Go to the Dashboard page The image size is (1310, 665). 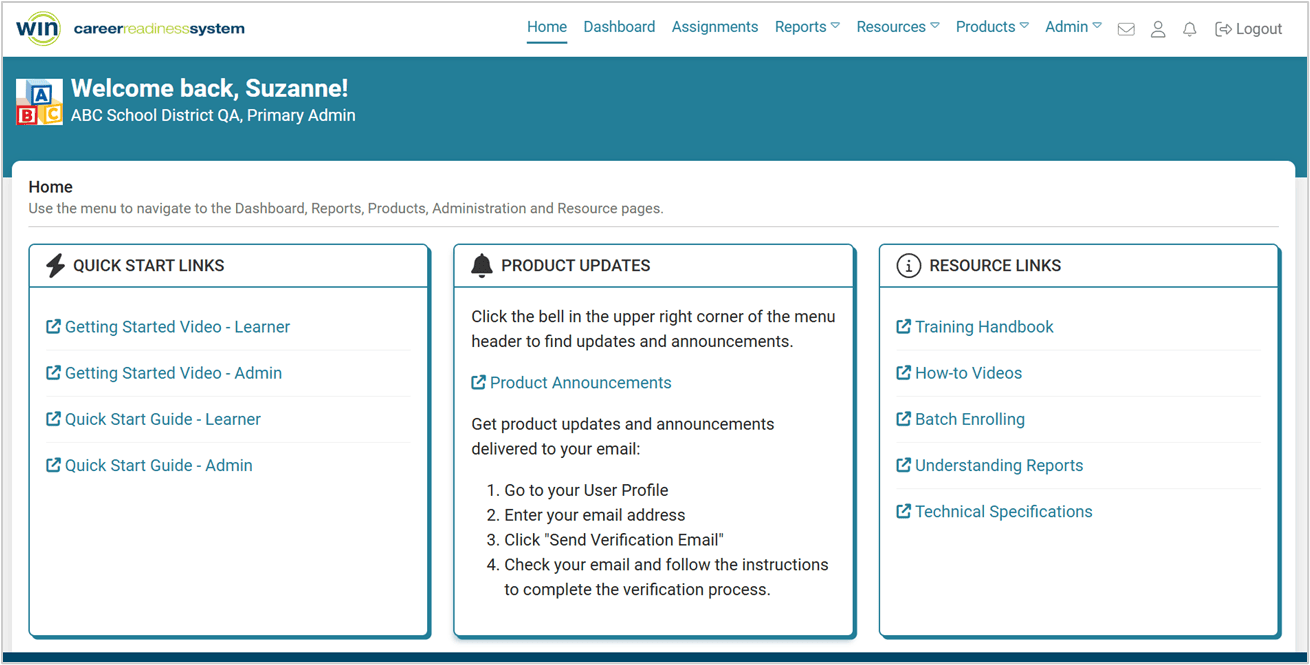(619, 27)
